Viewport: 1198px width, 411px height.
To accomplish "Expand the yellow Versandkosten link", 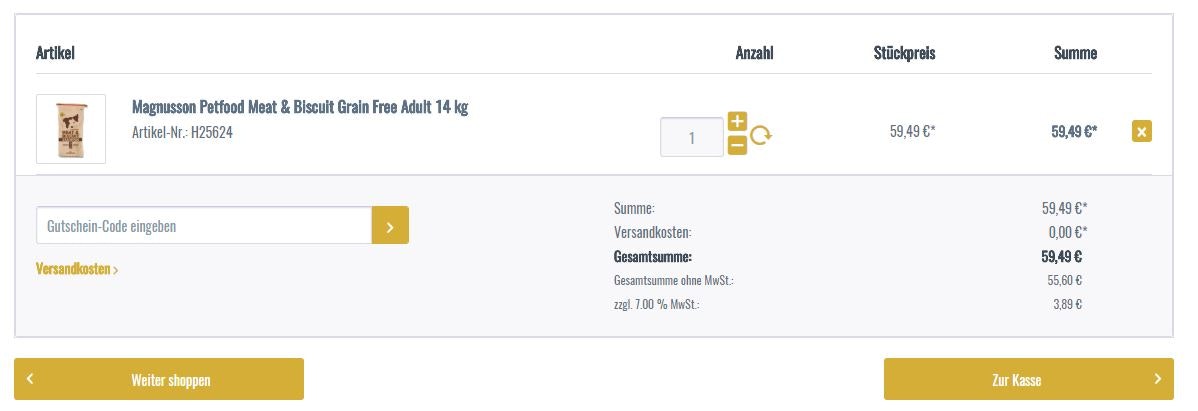I will pyautogui.click(x=77, y=269).
